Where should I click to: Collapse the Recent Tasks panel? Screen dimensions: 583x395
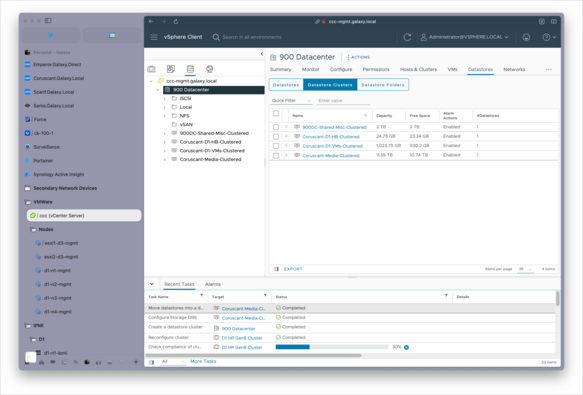152,284
